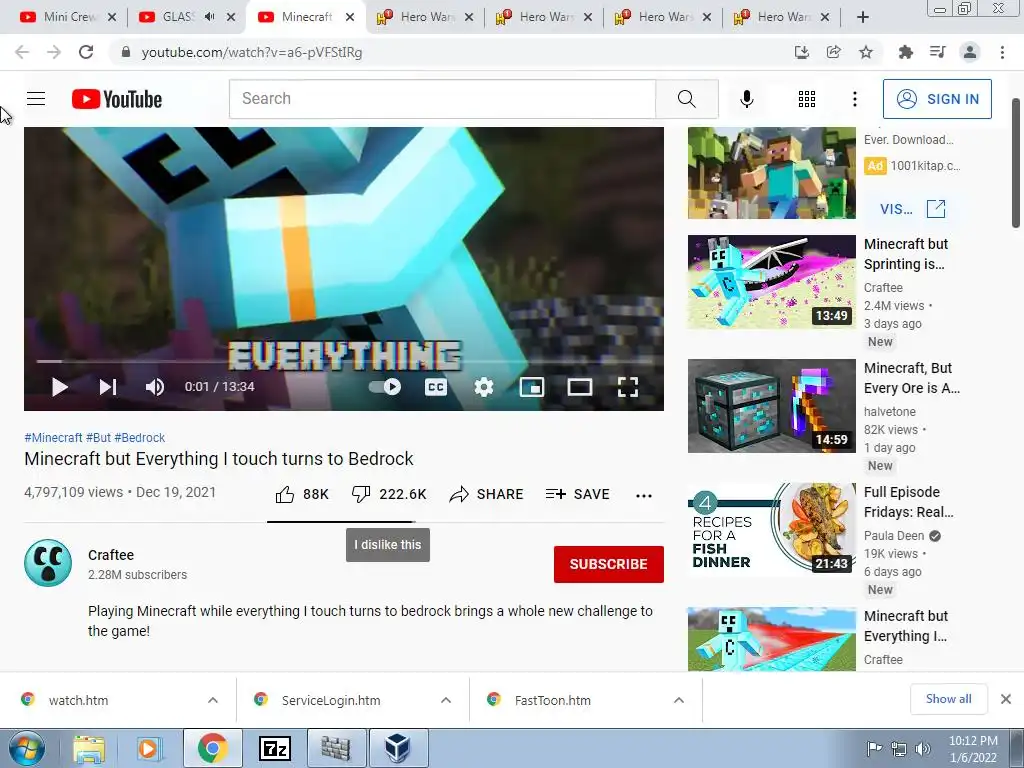
Task: Click the page vertical scrollbar
Action: click(1016, 163)
